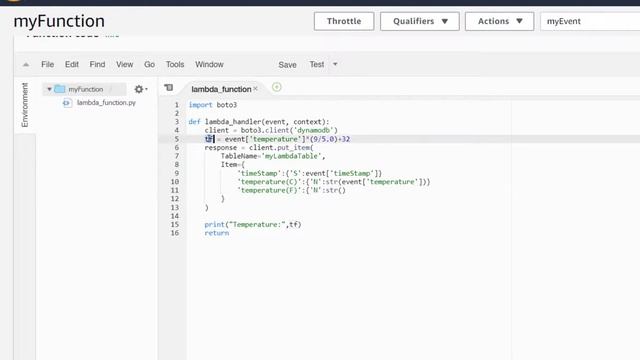The image size is (640, 360).
Task: Collapse the myFunction folder tree arrow
Action: click(49, 89)
